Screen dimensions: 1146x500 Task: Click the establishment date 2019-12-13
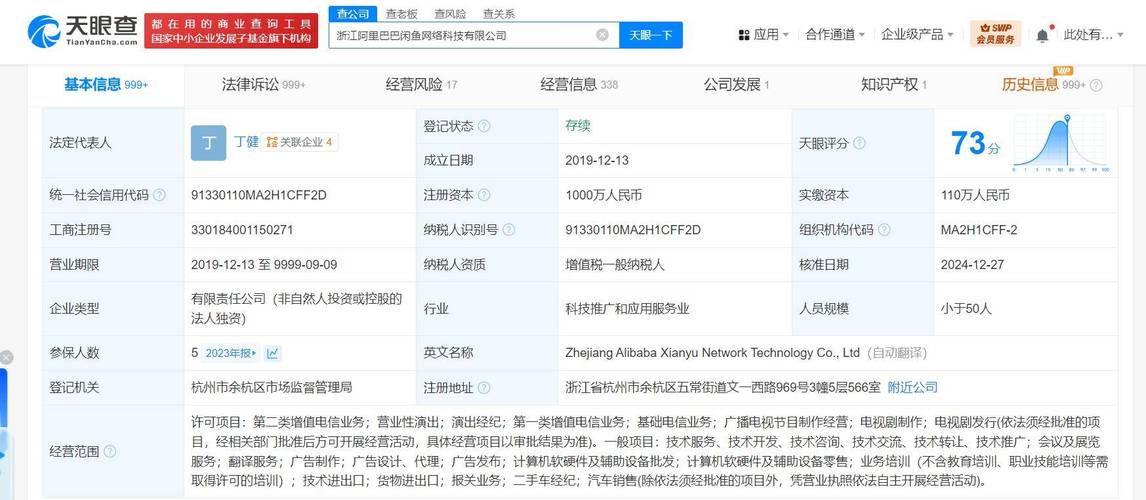click(x=597, y=160)
